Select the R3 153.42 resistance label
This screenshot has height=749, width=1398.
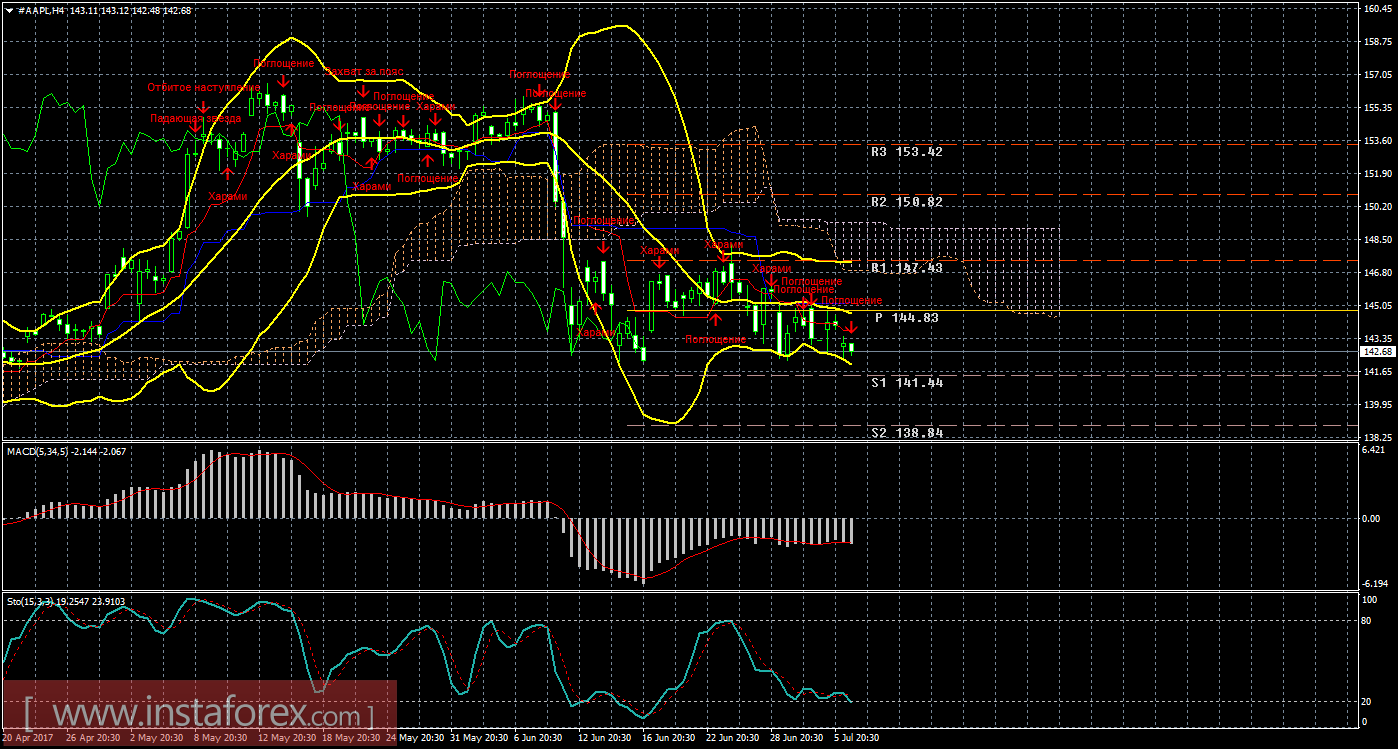(x=906, y=152)
